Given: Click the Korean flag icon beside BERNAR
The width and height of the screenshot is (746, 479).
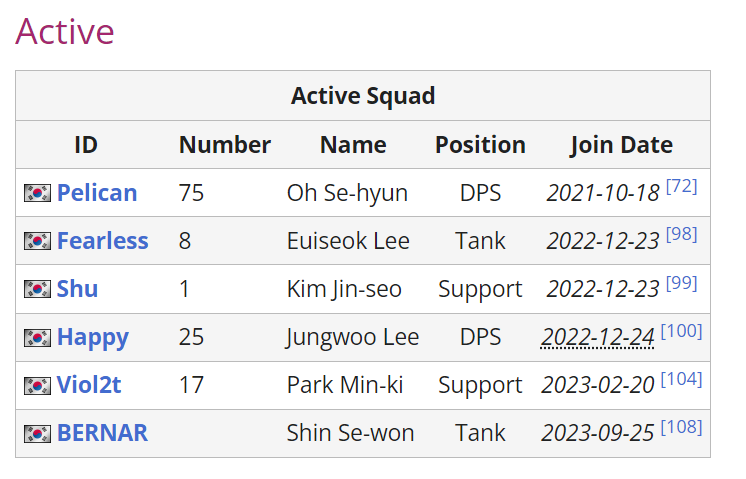Looking at the screenshot, I should (38, 434).
